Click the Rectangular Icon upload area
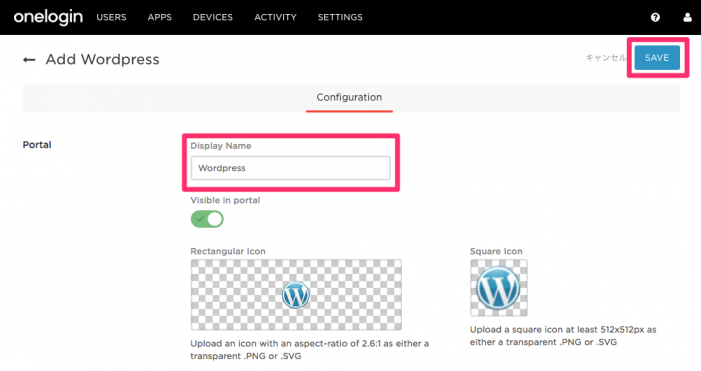Image resolution: width=701 pixels, height=371 pixels. 296,295
